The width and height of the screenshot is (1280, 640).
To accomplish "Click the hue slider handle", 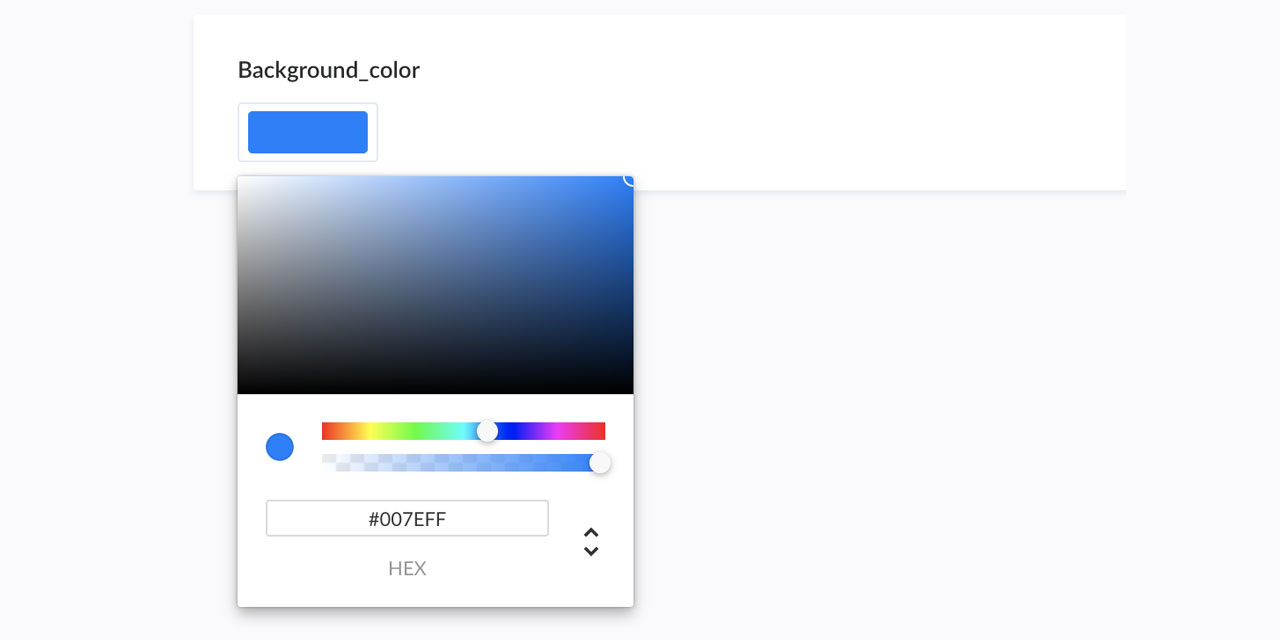I will 488,430.
